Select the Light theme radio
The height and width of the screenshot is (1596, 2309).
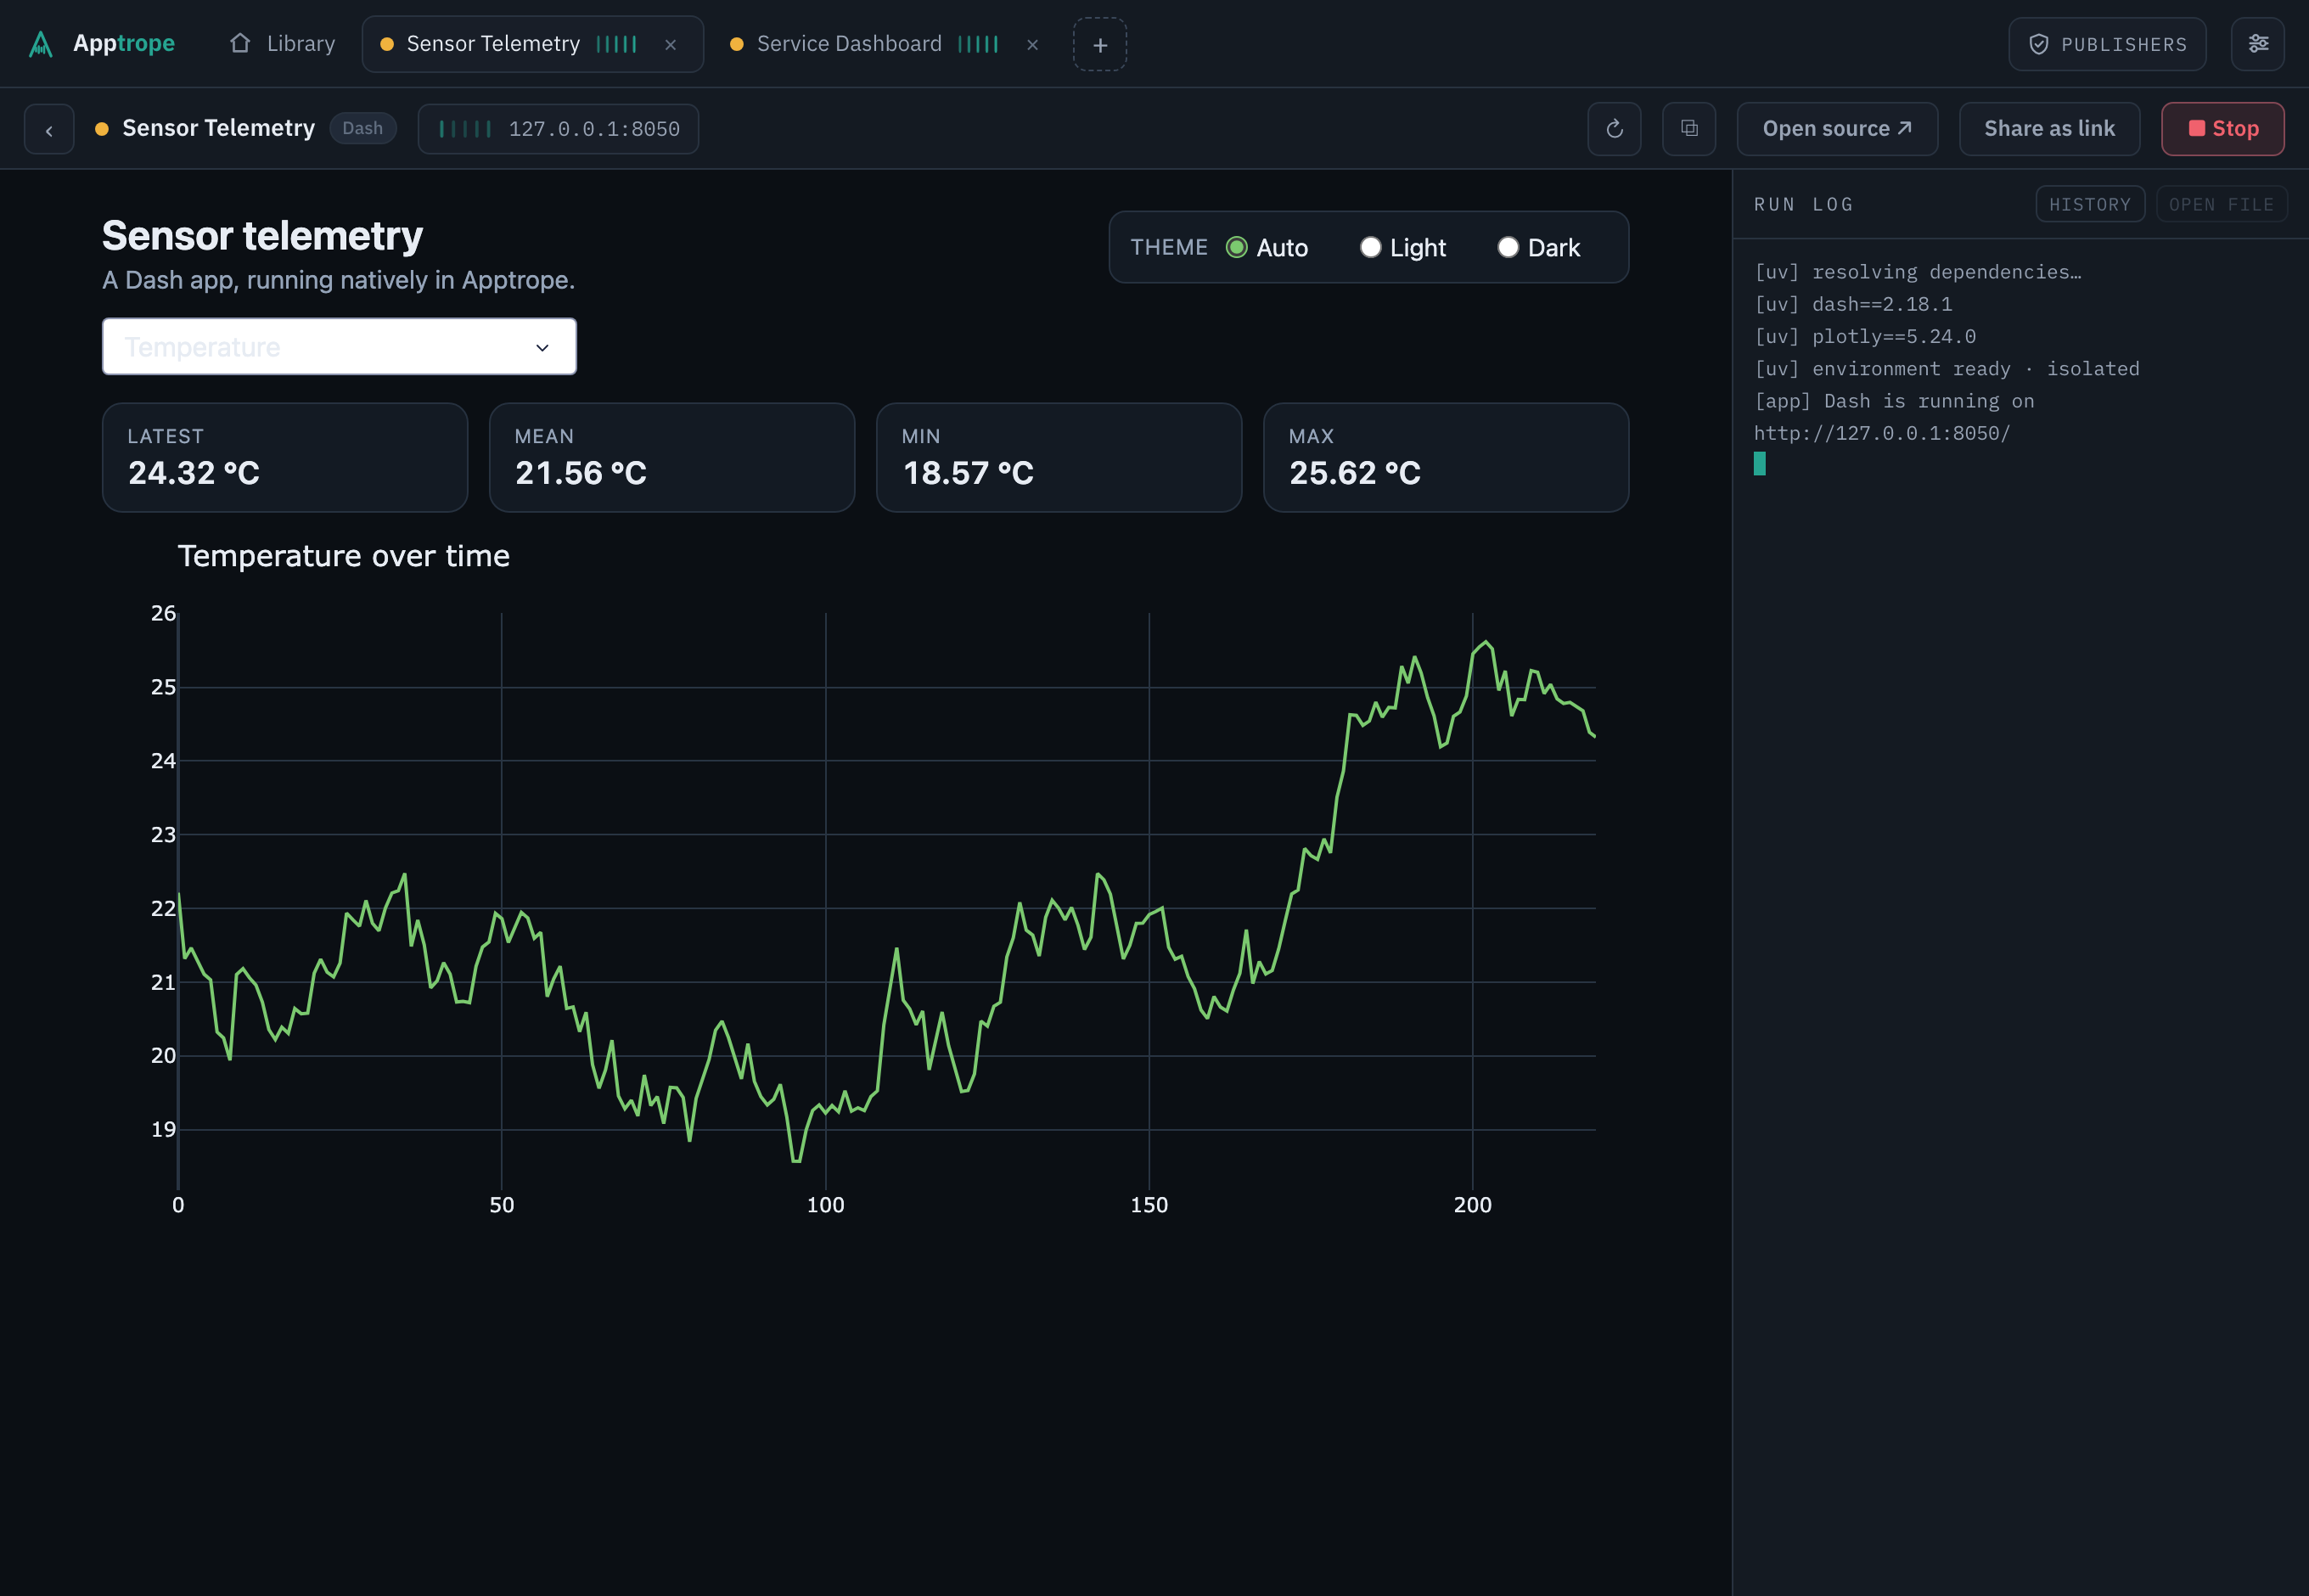click(1370, 247)
